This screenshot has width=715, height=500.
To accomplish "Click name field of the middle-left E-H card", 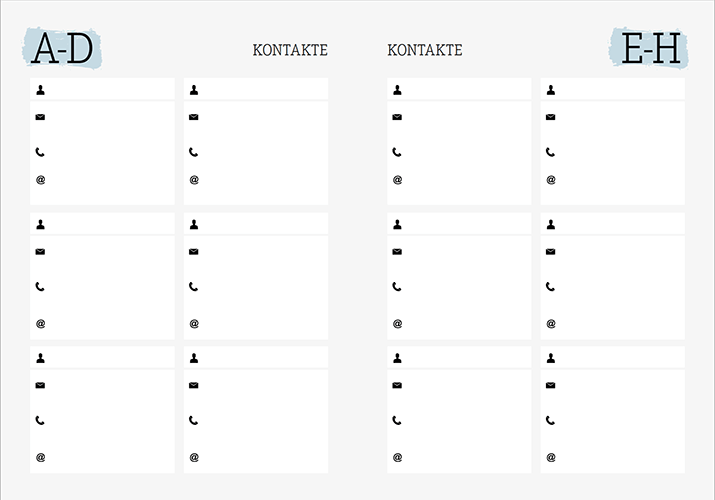I will 459,223.
